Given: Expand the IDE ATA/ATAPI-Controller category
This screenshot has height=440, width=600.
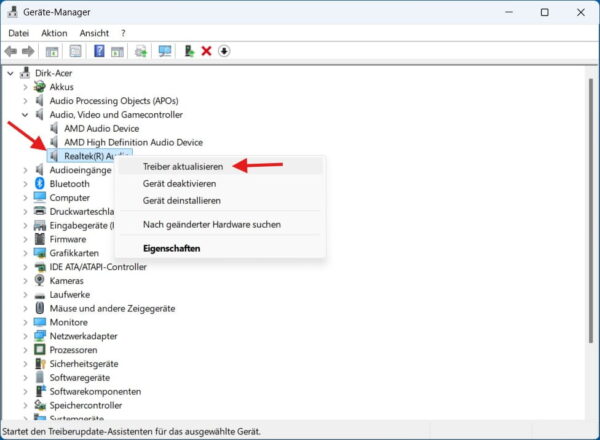Looking at the screenshot, I should point(25,267).
